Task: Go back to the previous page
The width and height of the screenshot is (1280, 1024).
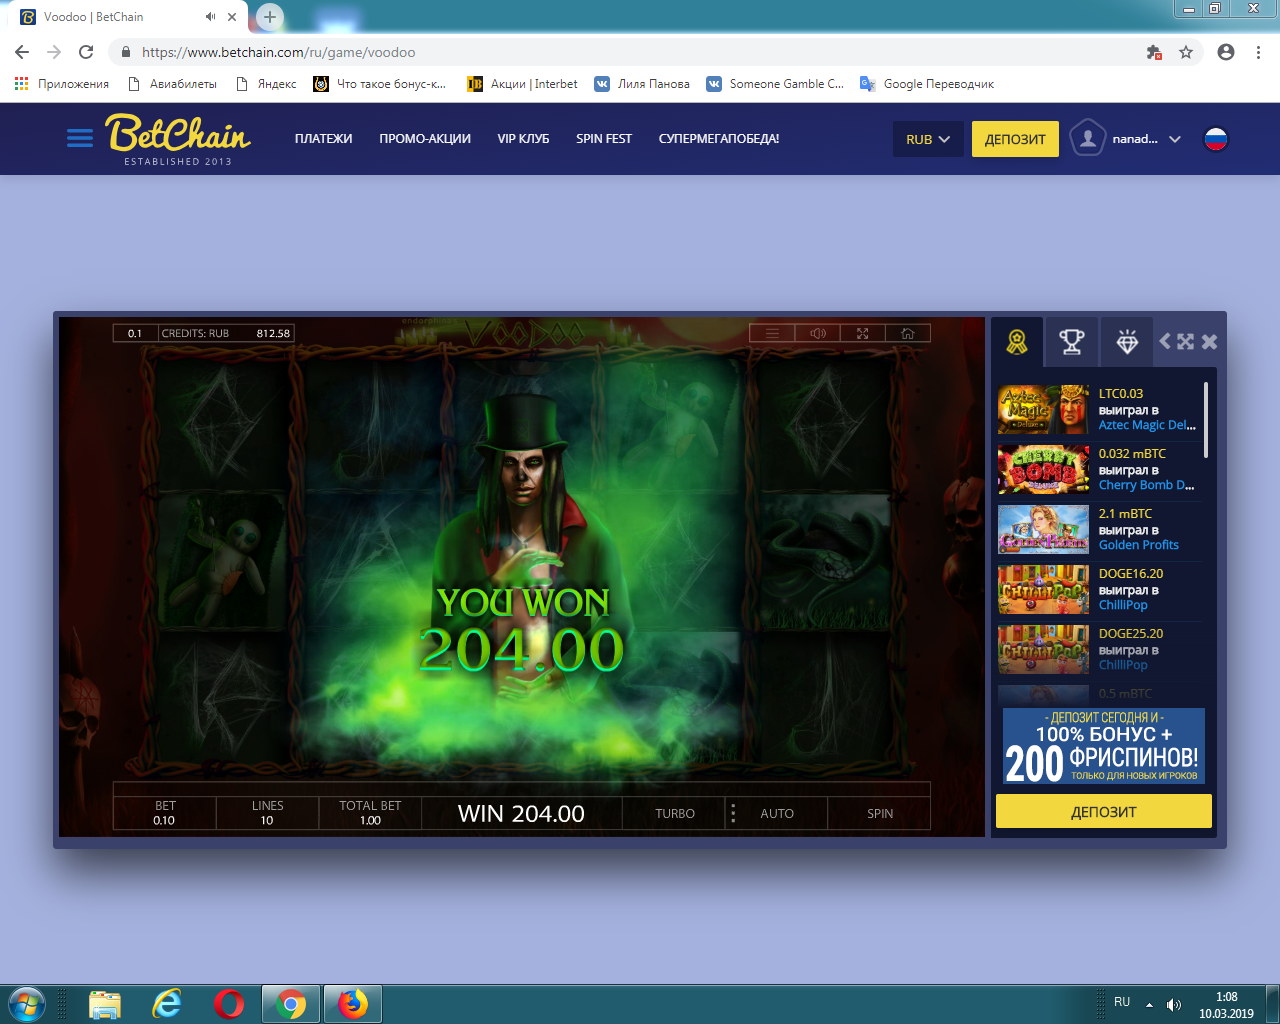Action: point(22,52)
